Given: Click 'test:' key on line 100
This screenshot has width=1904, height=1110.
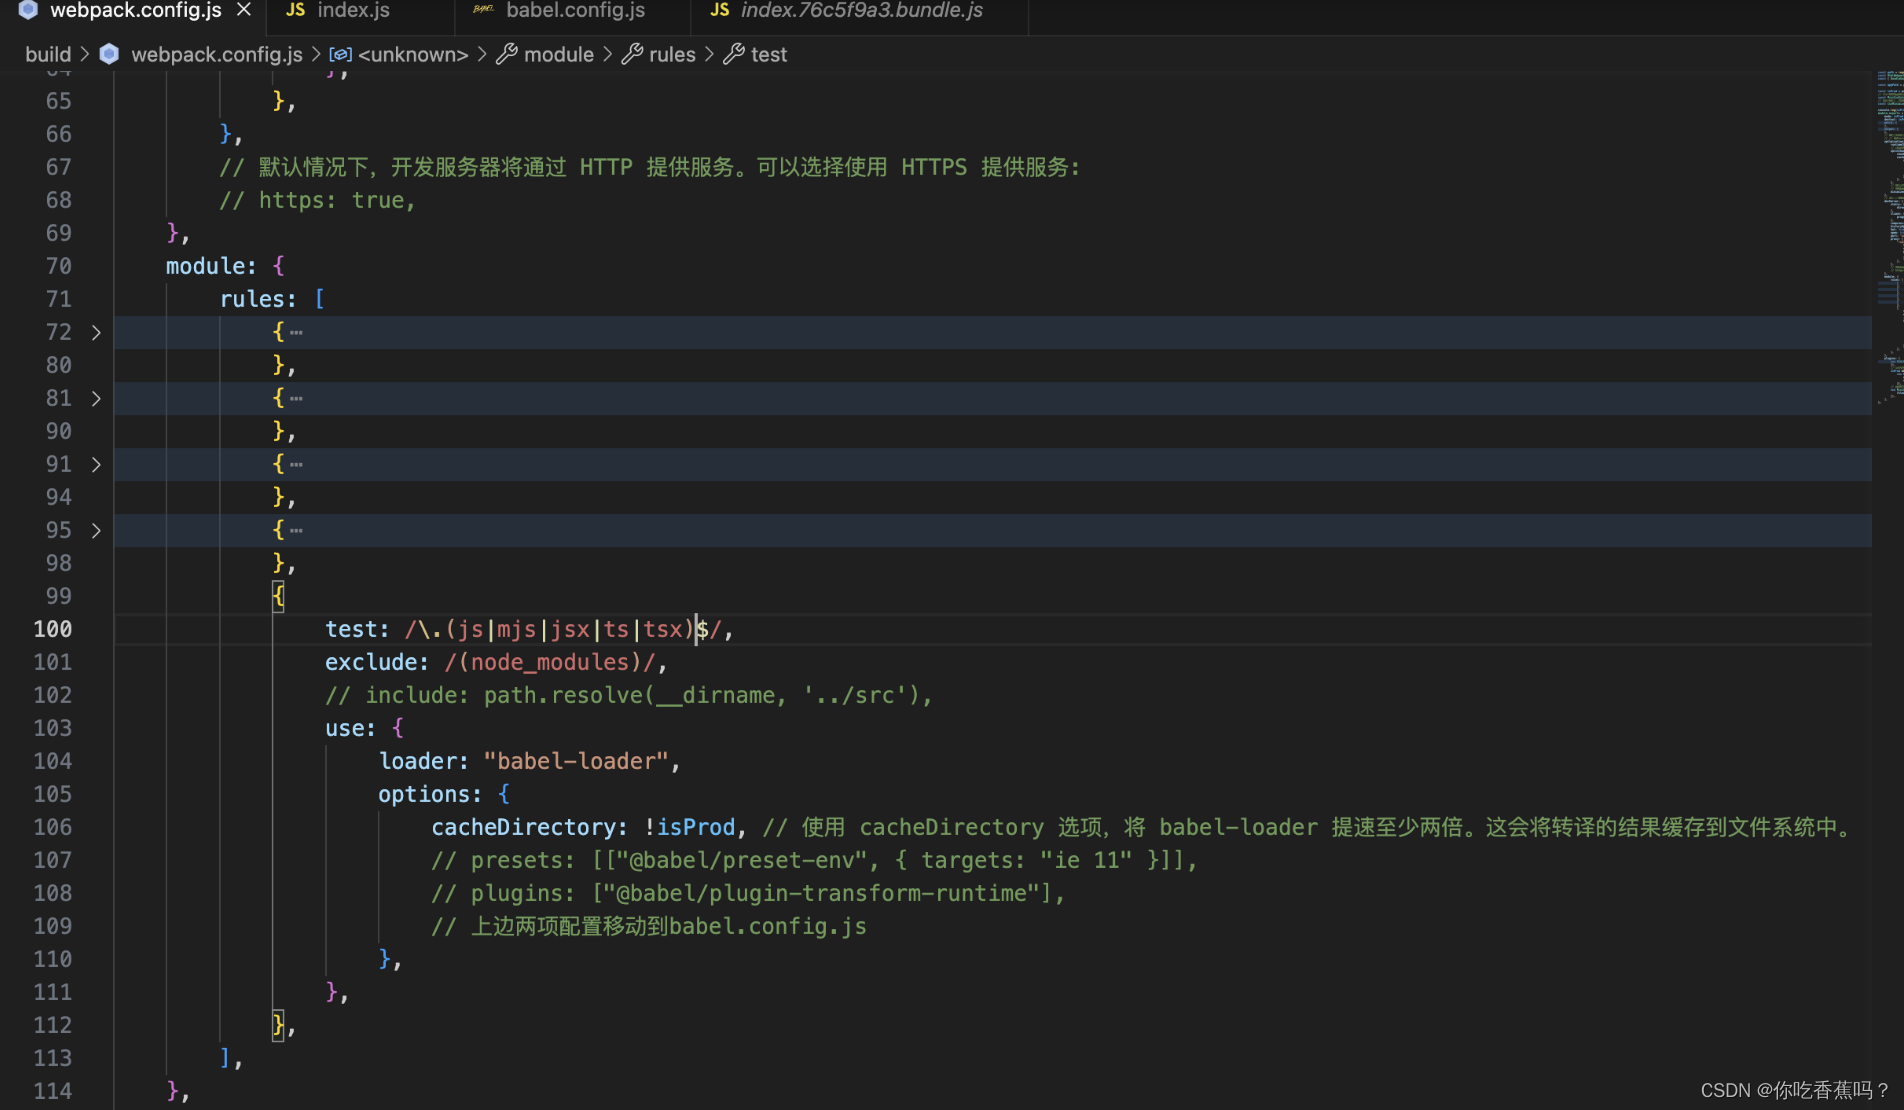Looking at the screenshot, I should point(357,629).
